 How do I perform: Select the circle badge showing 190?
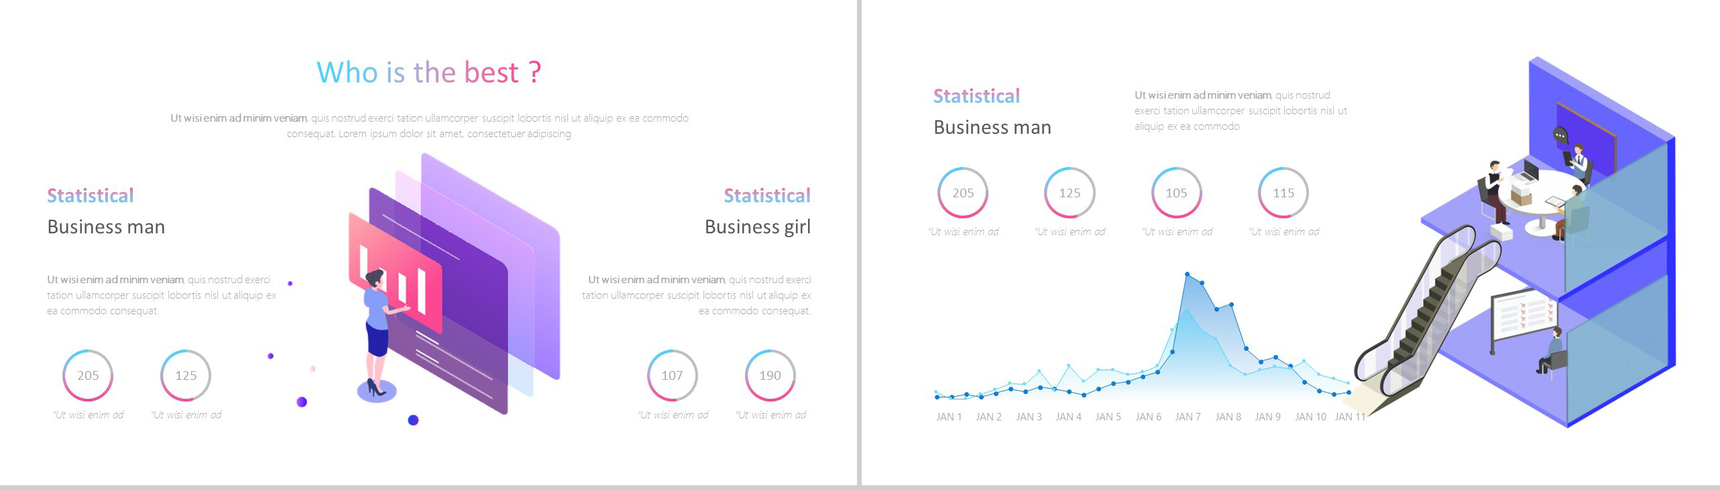click(x=770, y=375)
